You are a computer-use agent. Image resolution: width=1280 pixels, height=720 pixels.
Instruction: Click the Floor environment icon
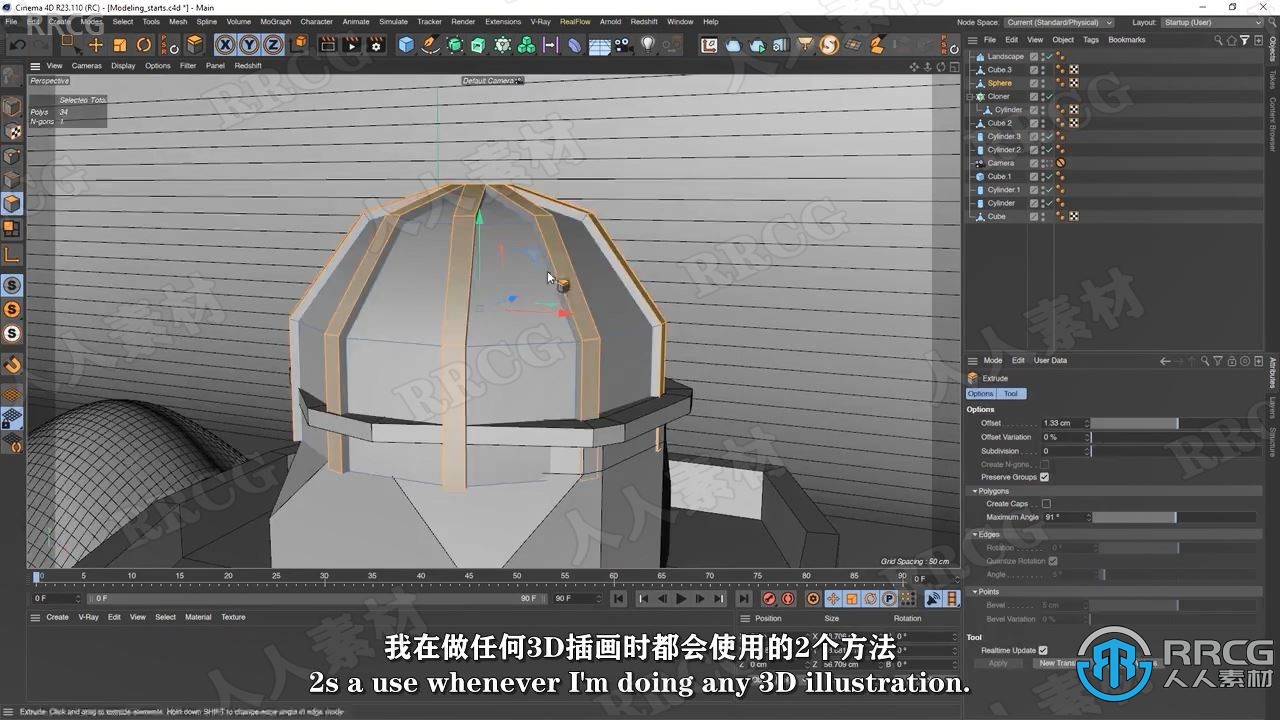[x=600, y=45]
